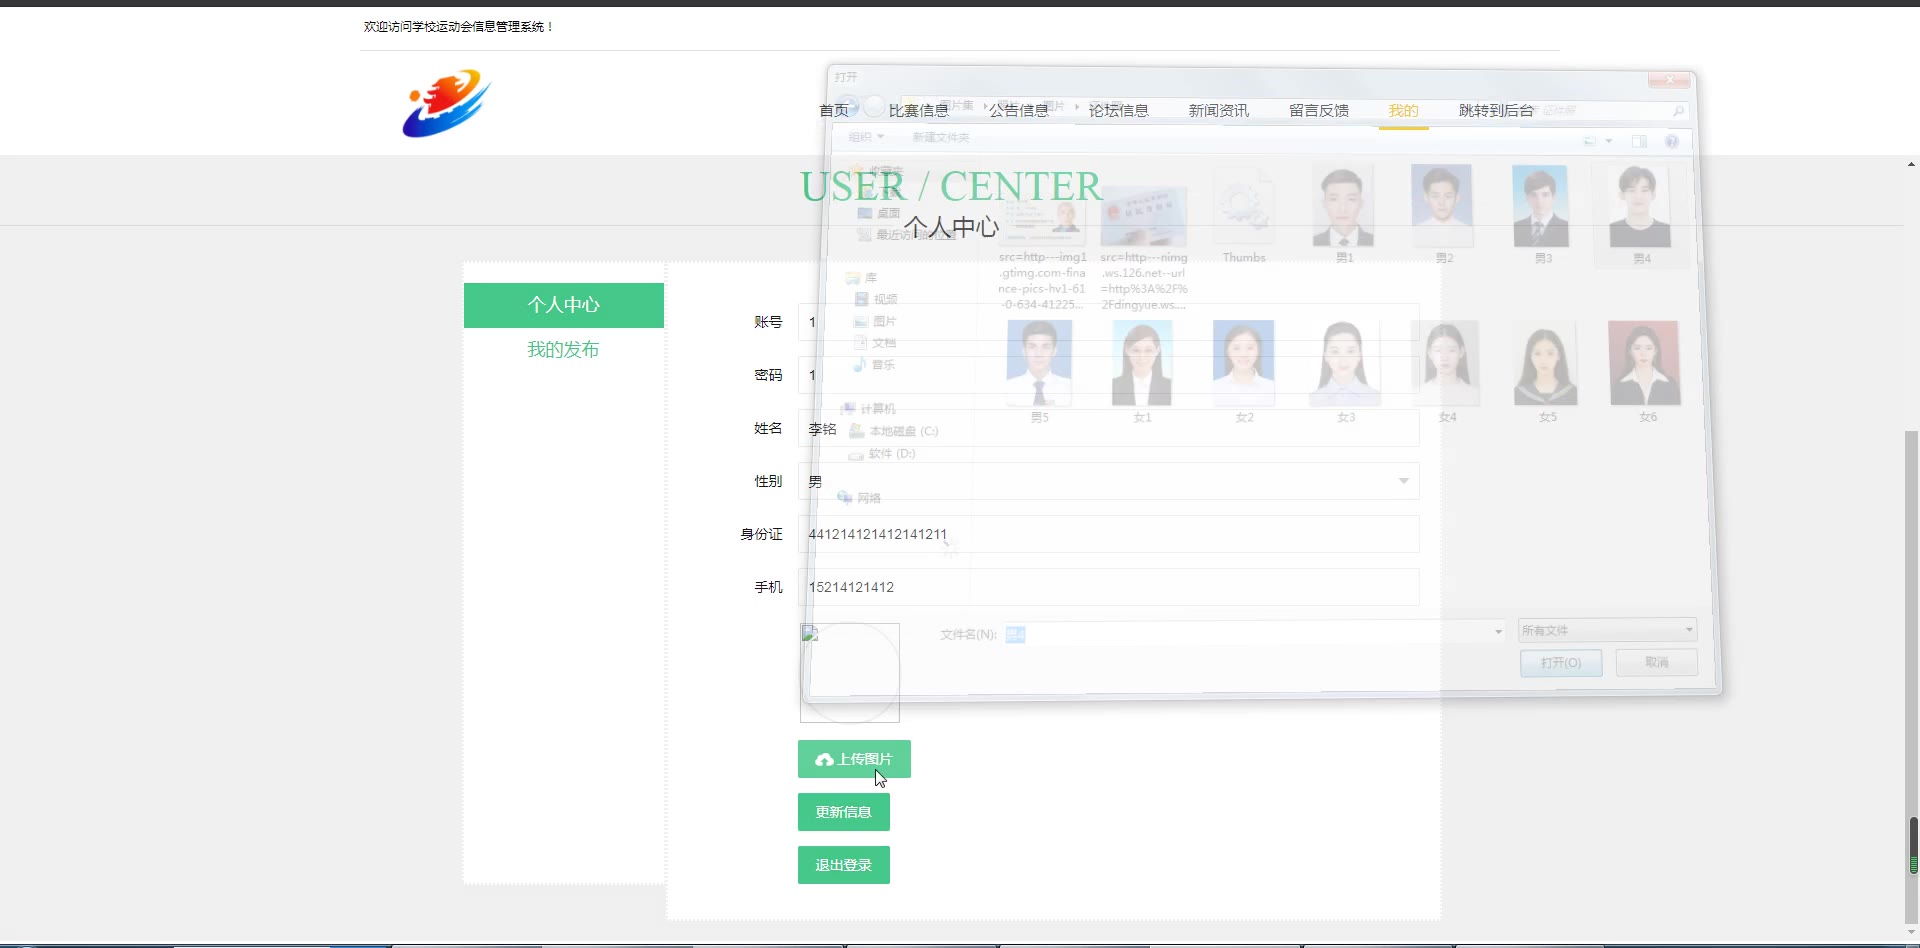
Task: Select 软件 (D:) drive in the dialog sidebar
Action: pos(881,453)
